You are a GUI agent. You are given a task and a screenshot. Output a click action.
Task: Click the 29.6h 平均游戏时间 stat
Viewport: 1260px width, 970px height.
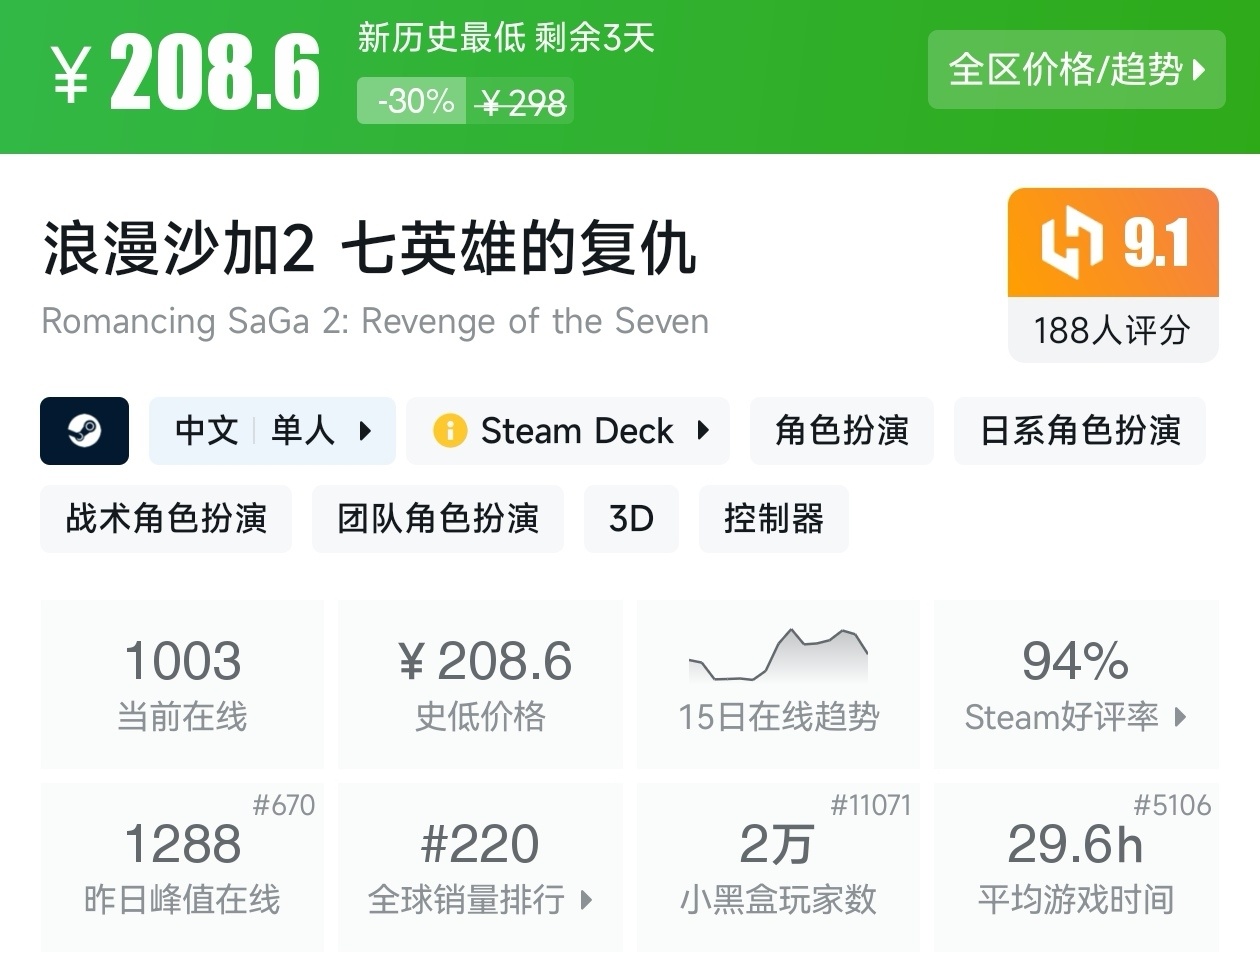coord(1076,867)
